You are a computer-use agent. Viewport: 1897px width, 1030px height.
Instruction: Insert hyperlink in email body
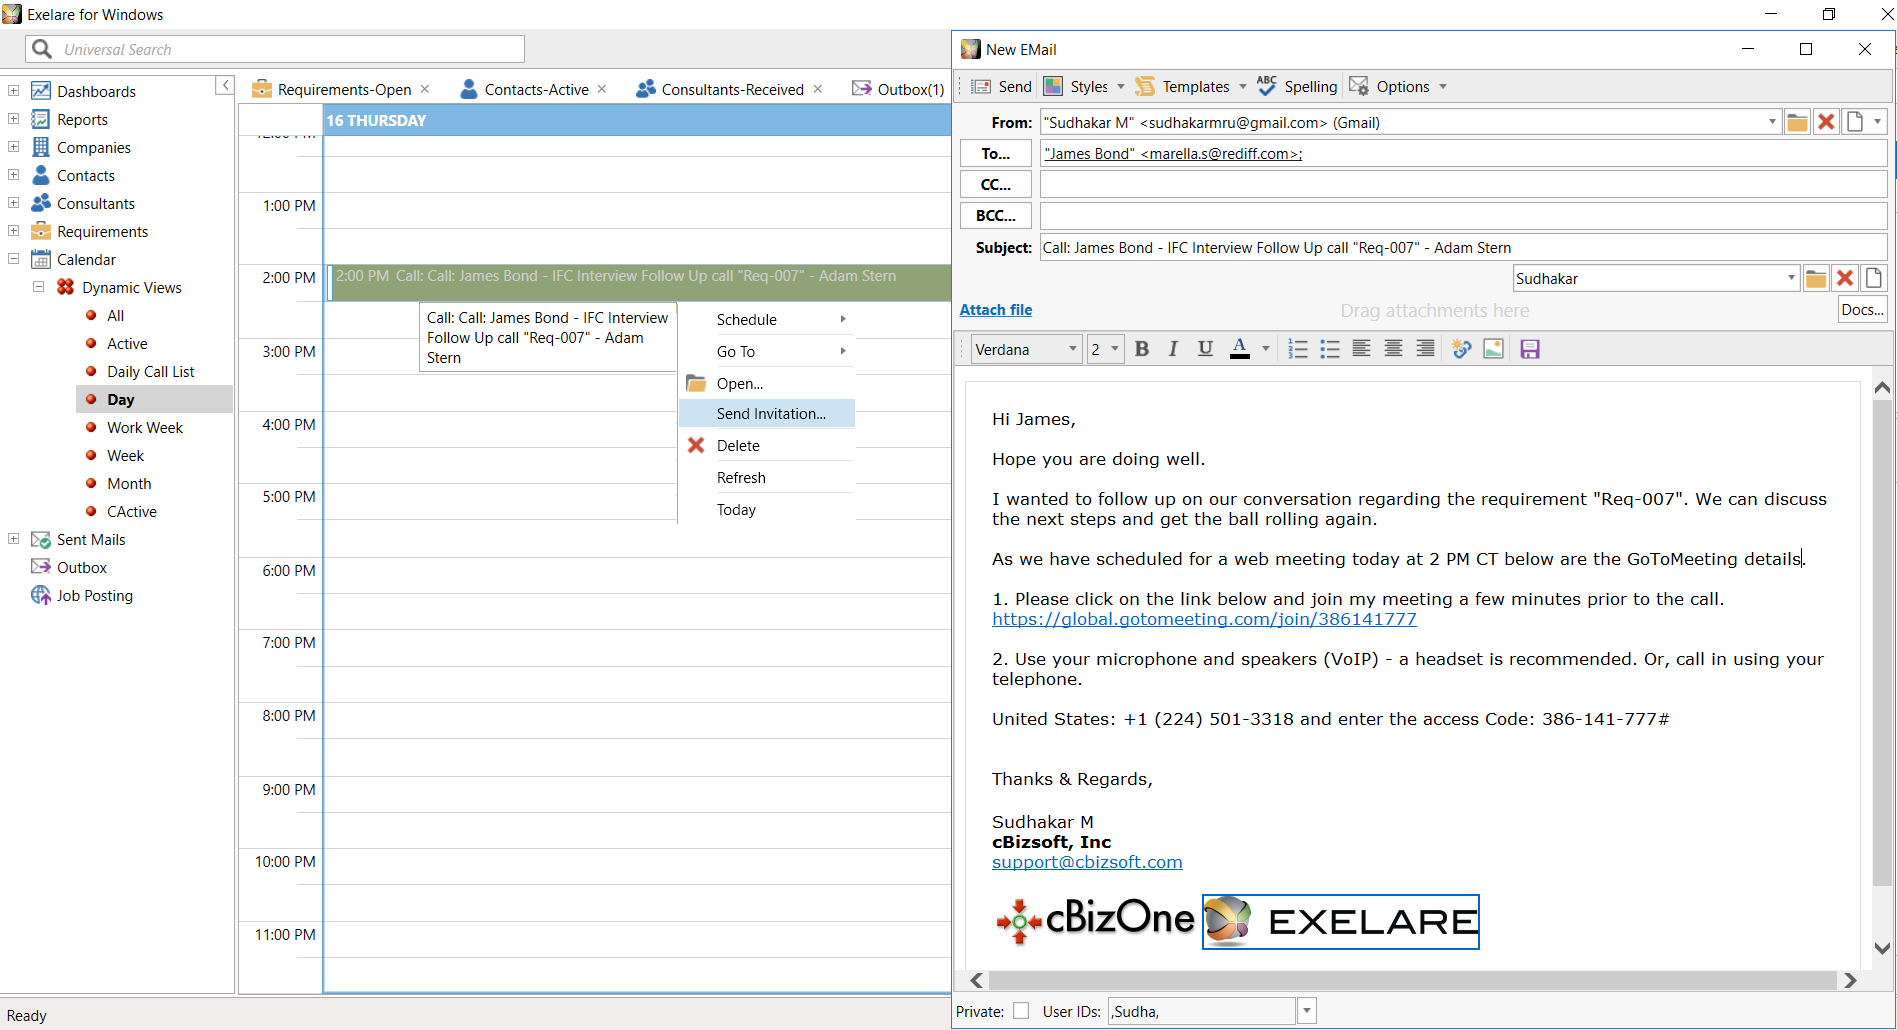pyautogui.click(x=1462, y=349)
